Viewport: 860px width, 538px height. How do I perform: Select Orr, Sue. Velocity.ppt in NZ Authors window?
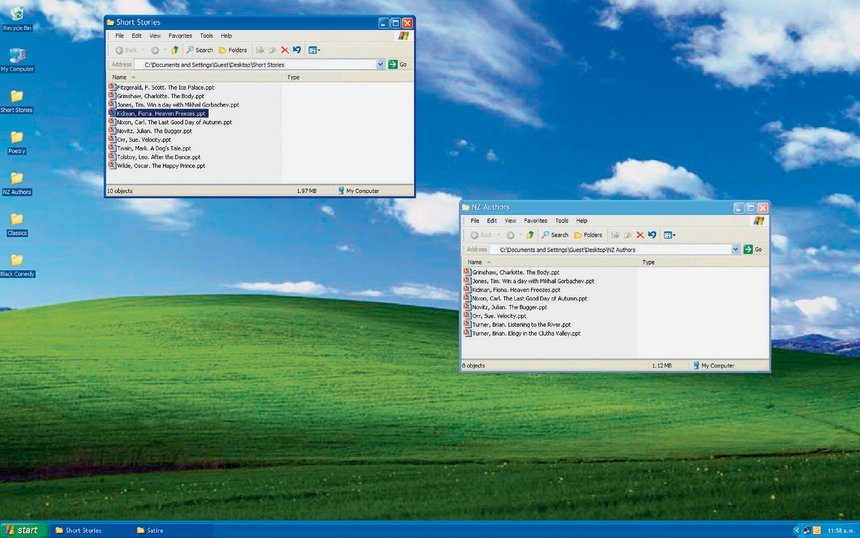click(x=495, y=316)
